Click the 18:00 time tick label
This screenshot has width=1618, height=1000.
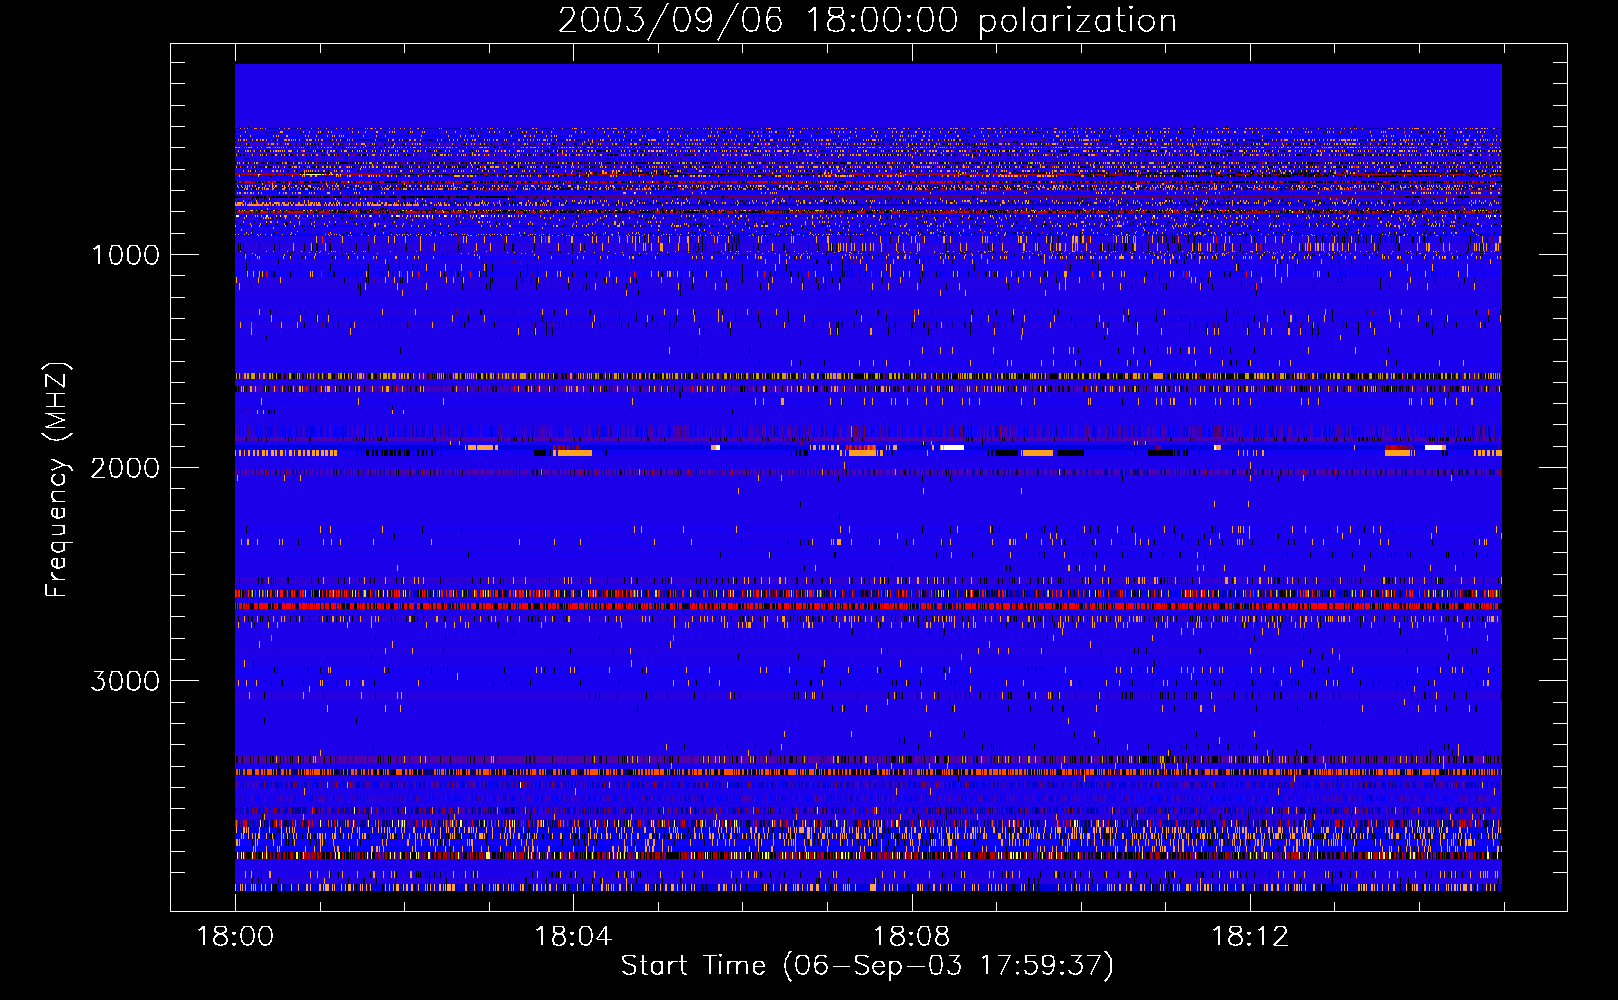(235, 937)
